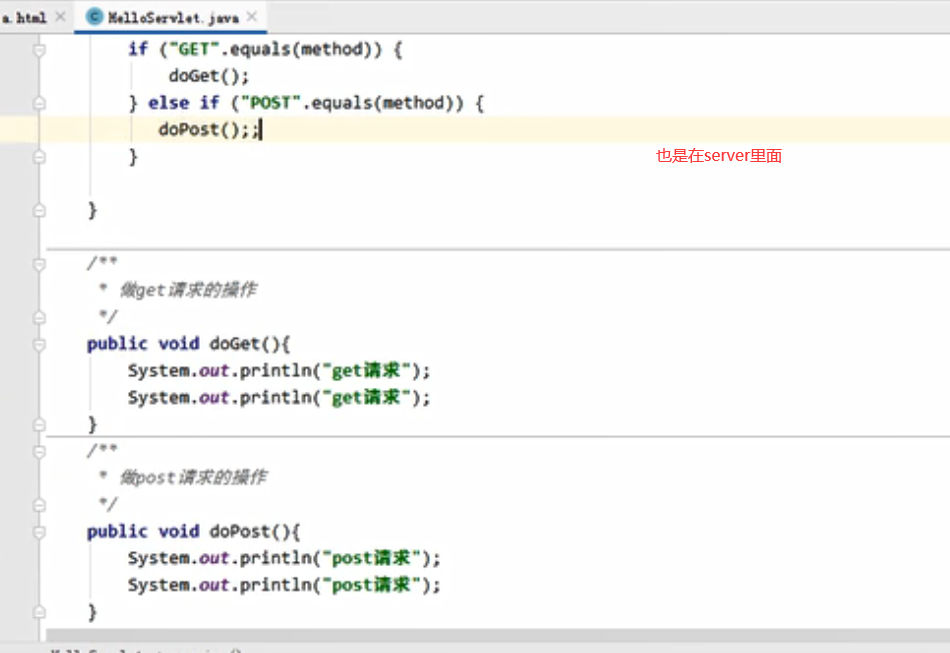Viewport: 950px width, 653px height.
Task: Toggle fold marker at end of get comment
Action: [39, 317]
